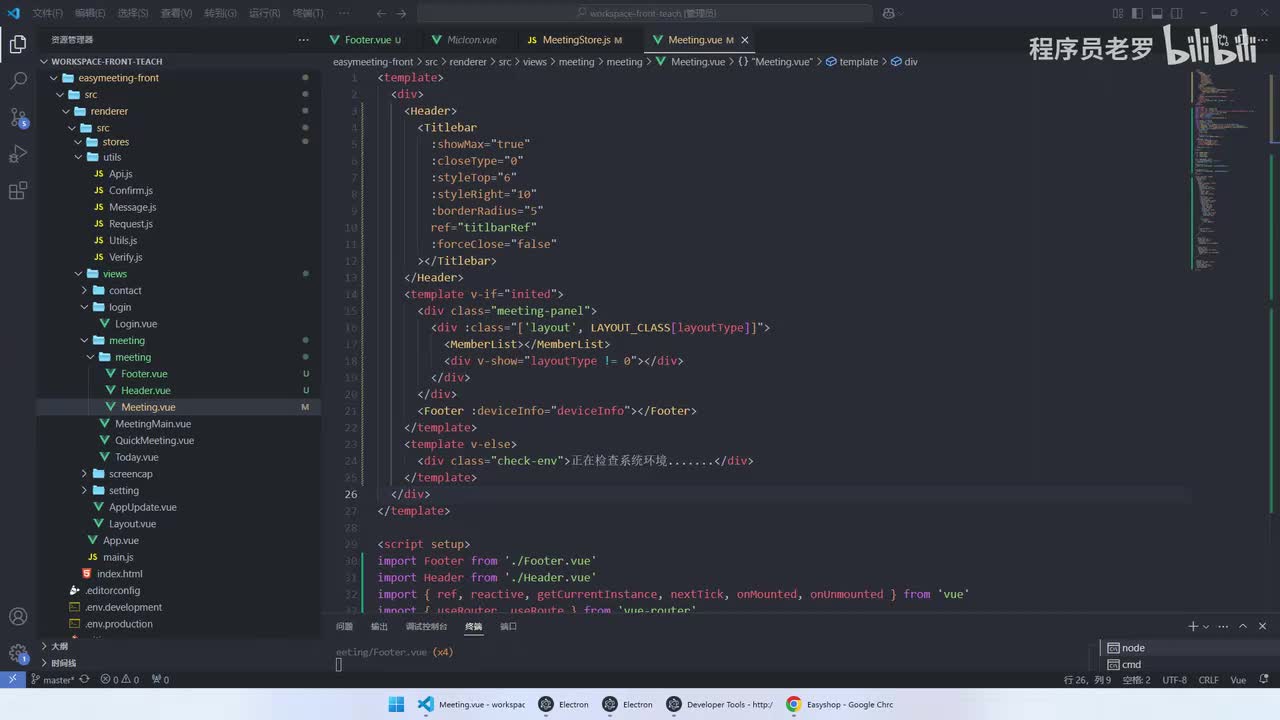Open Source Control view in activity bar
This screenshot has width=1280, height=720.
point(18,117)
